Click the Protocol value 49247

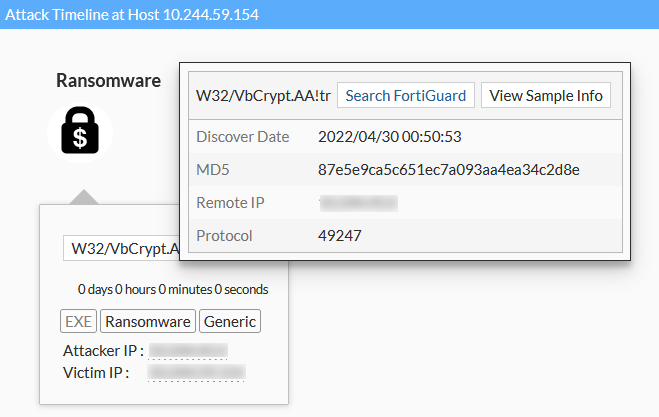339,236
